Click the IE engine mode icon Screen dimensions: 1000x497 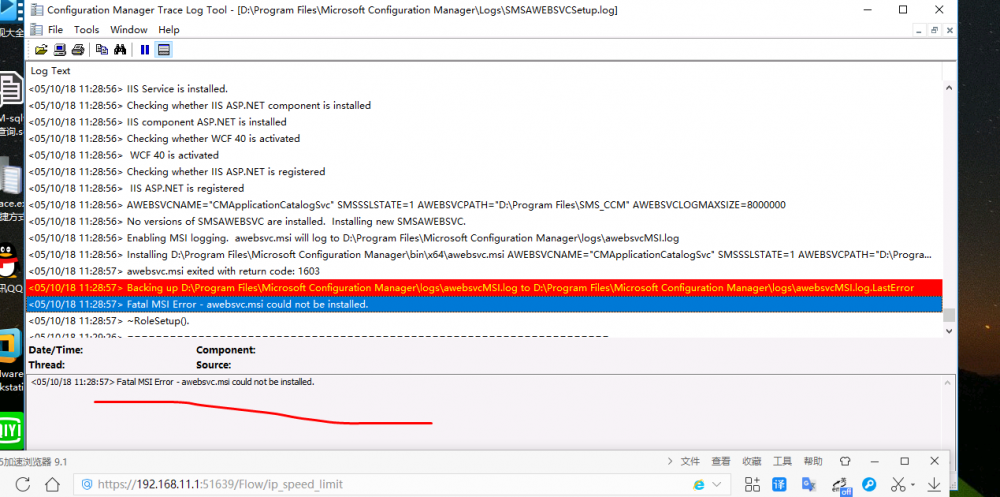[698, 484]
